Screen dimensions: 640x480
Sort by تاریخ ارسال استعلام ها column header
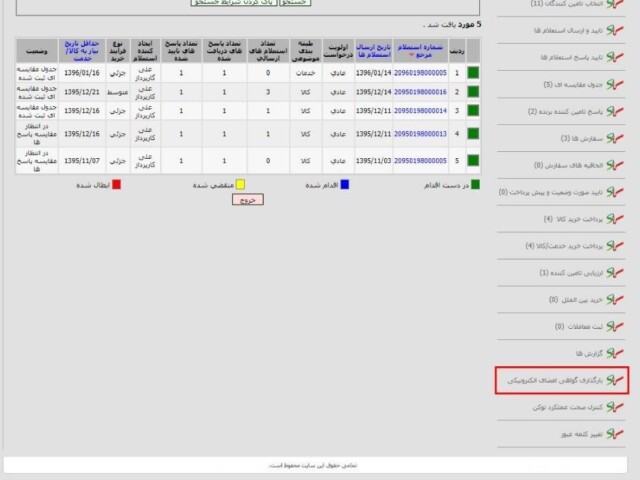pos(371,51)
